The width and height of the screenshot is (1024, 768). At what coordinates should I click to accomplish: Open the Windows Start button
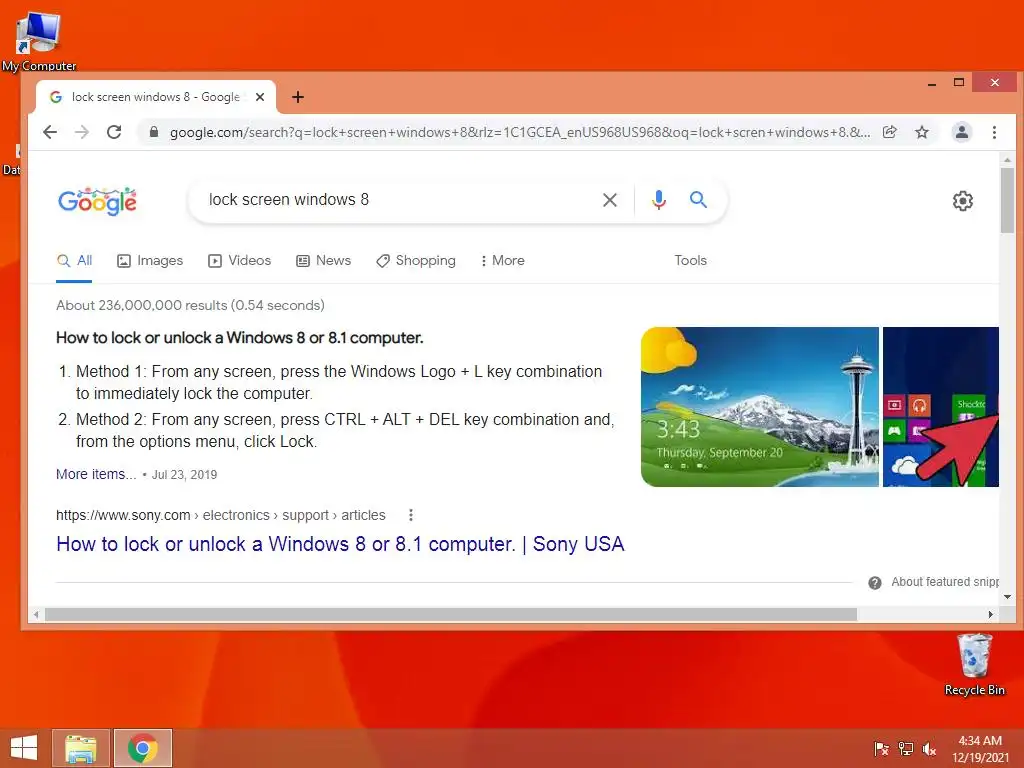coord(24,748)
